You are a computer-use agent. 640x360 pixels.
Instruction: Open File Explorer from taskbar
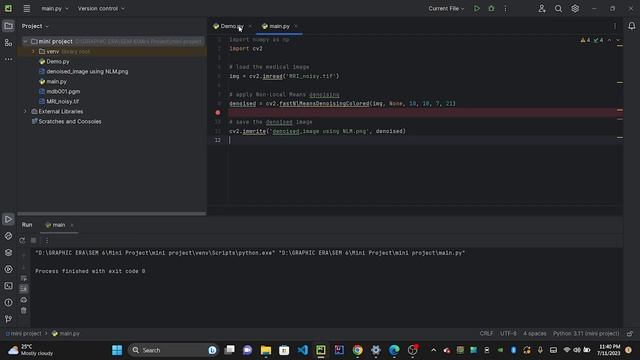tap(266, 350)
